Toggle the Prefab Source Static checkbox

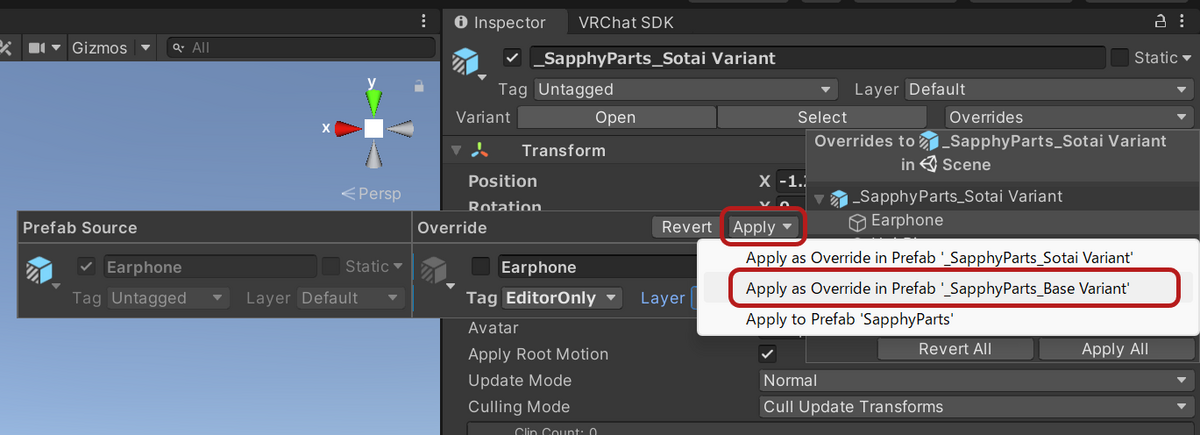330,267
